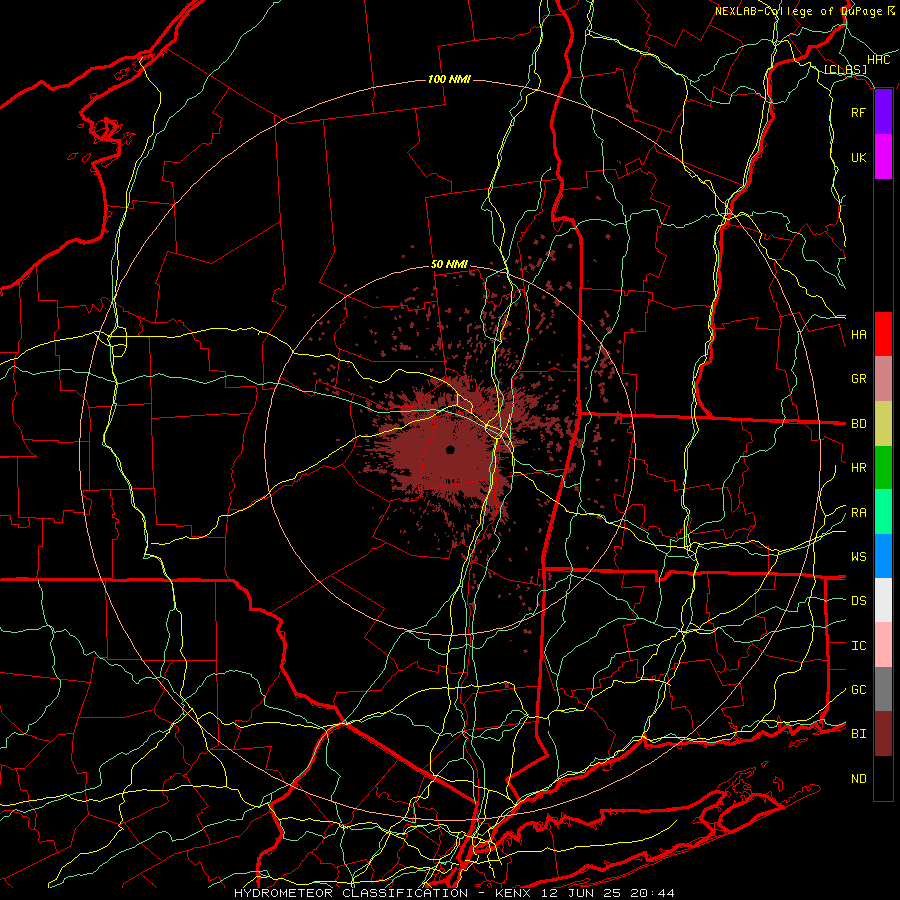Click the NEXLAB-College of DuPage credit text
This screenshot has height=900, width=900.
tap(798, 11)
